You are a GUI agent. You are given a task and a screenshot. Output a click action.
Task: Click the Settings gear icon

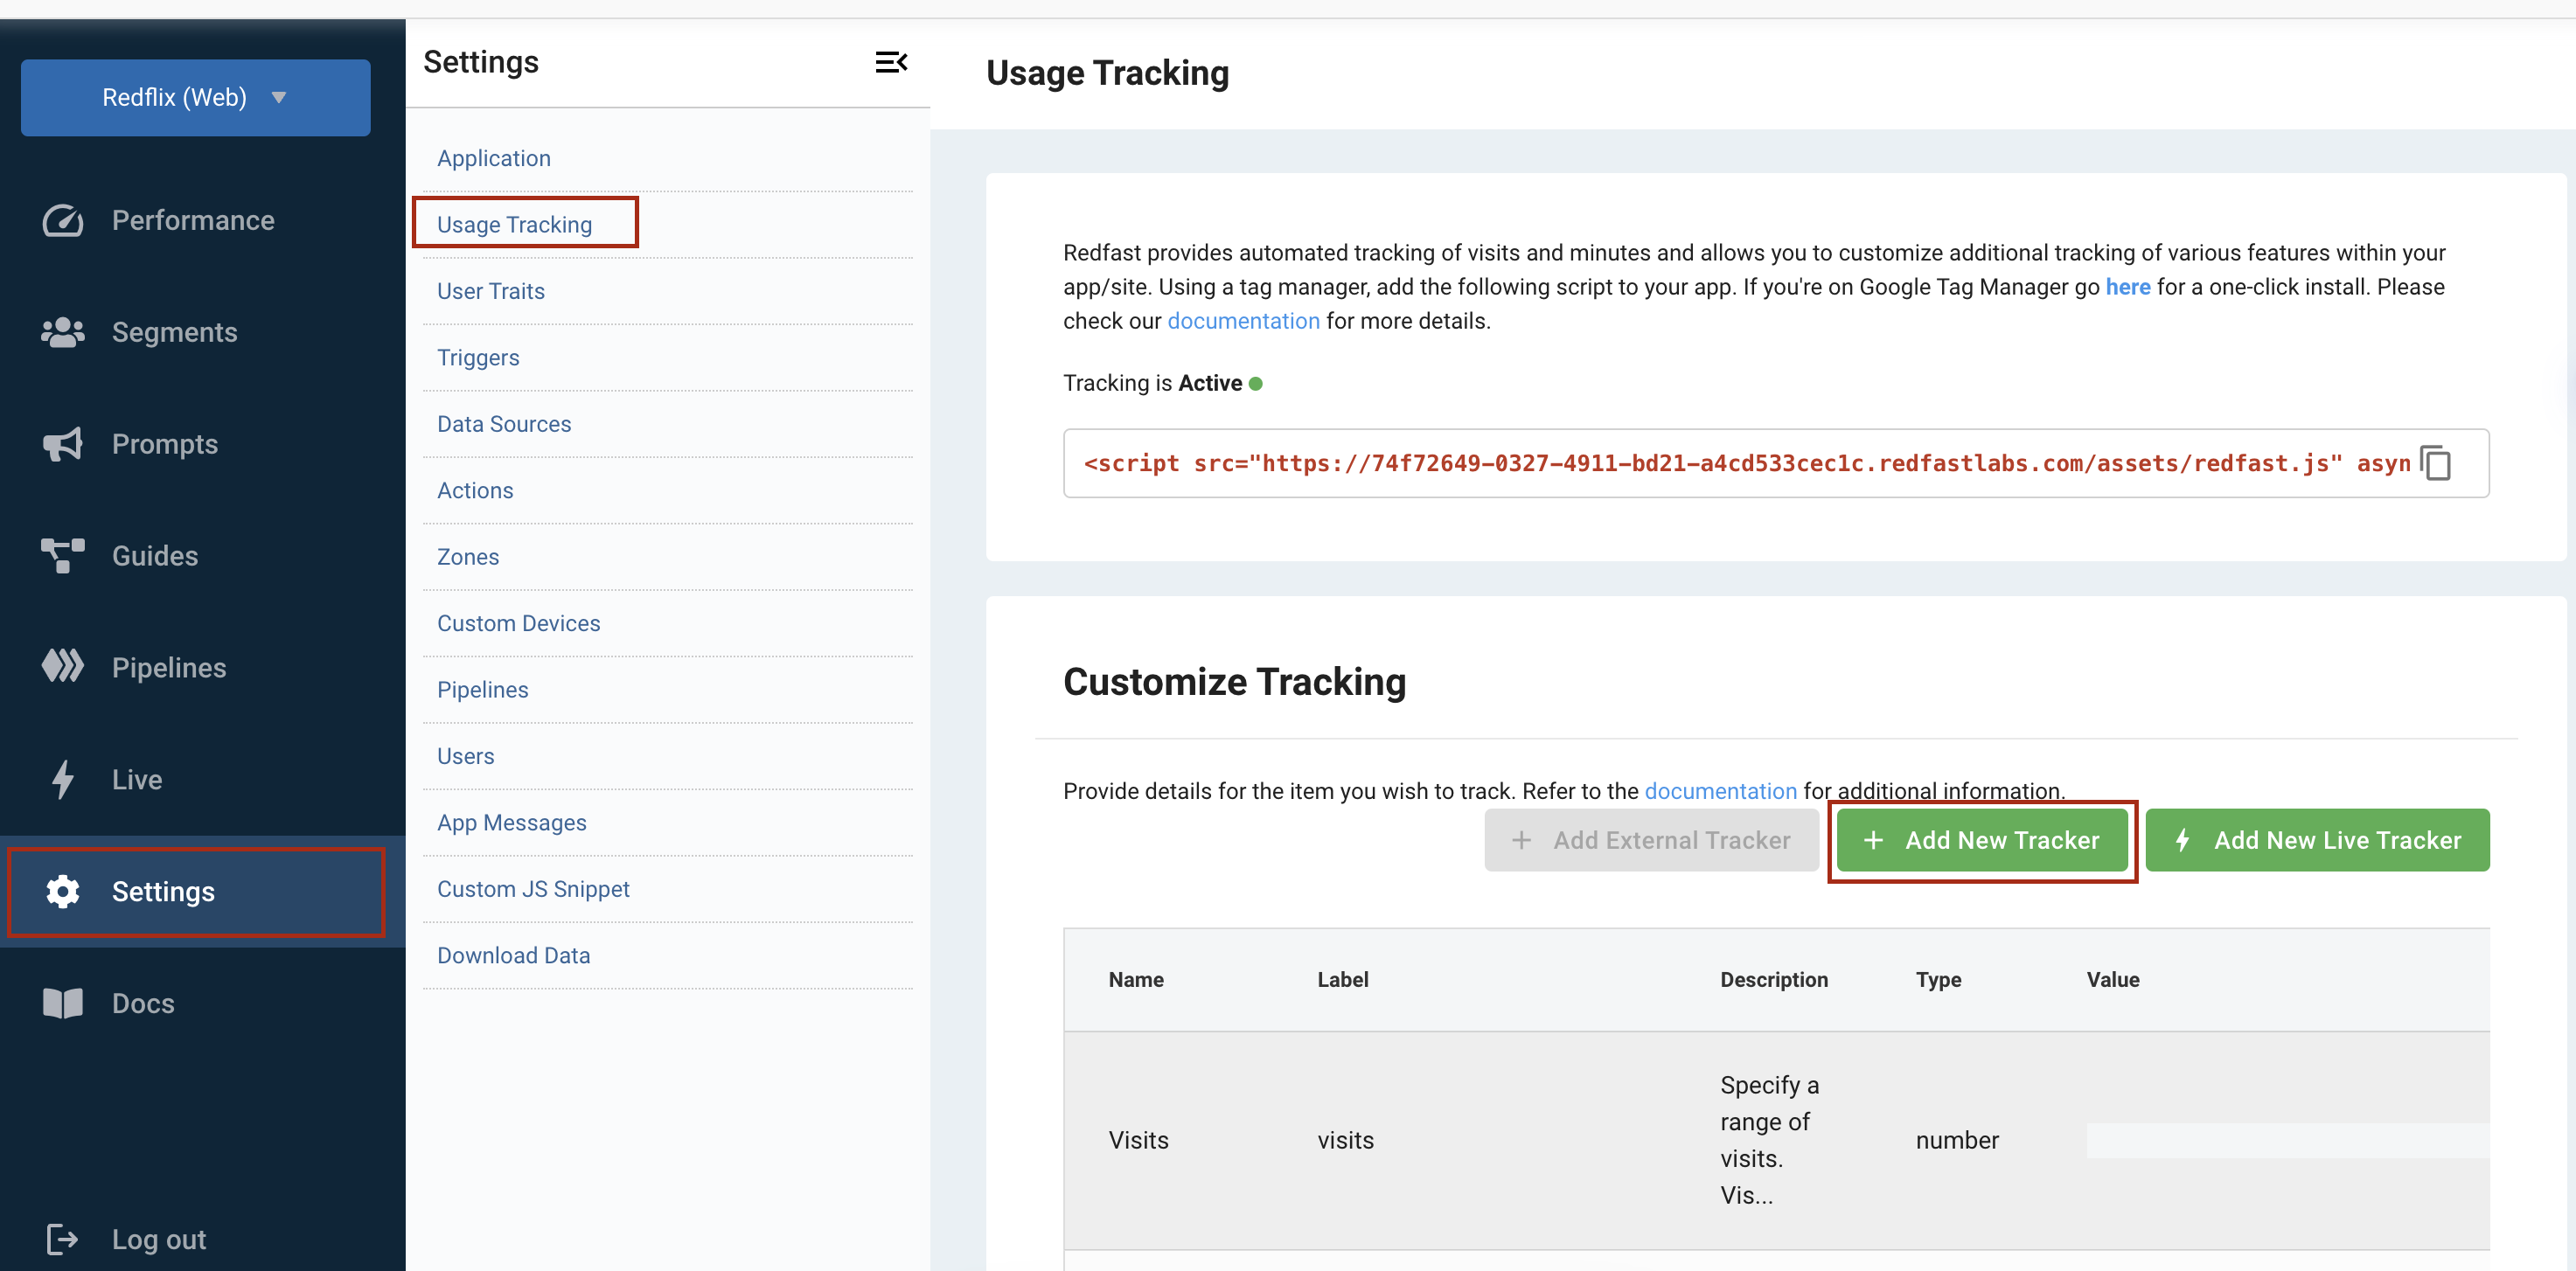62,891
